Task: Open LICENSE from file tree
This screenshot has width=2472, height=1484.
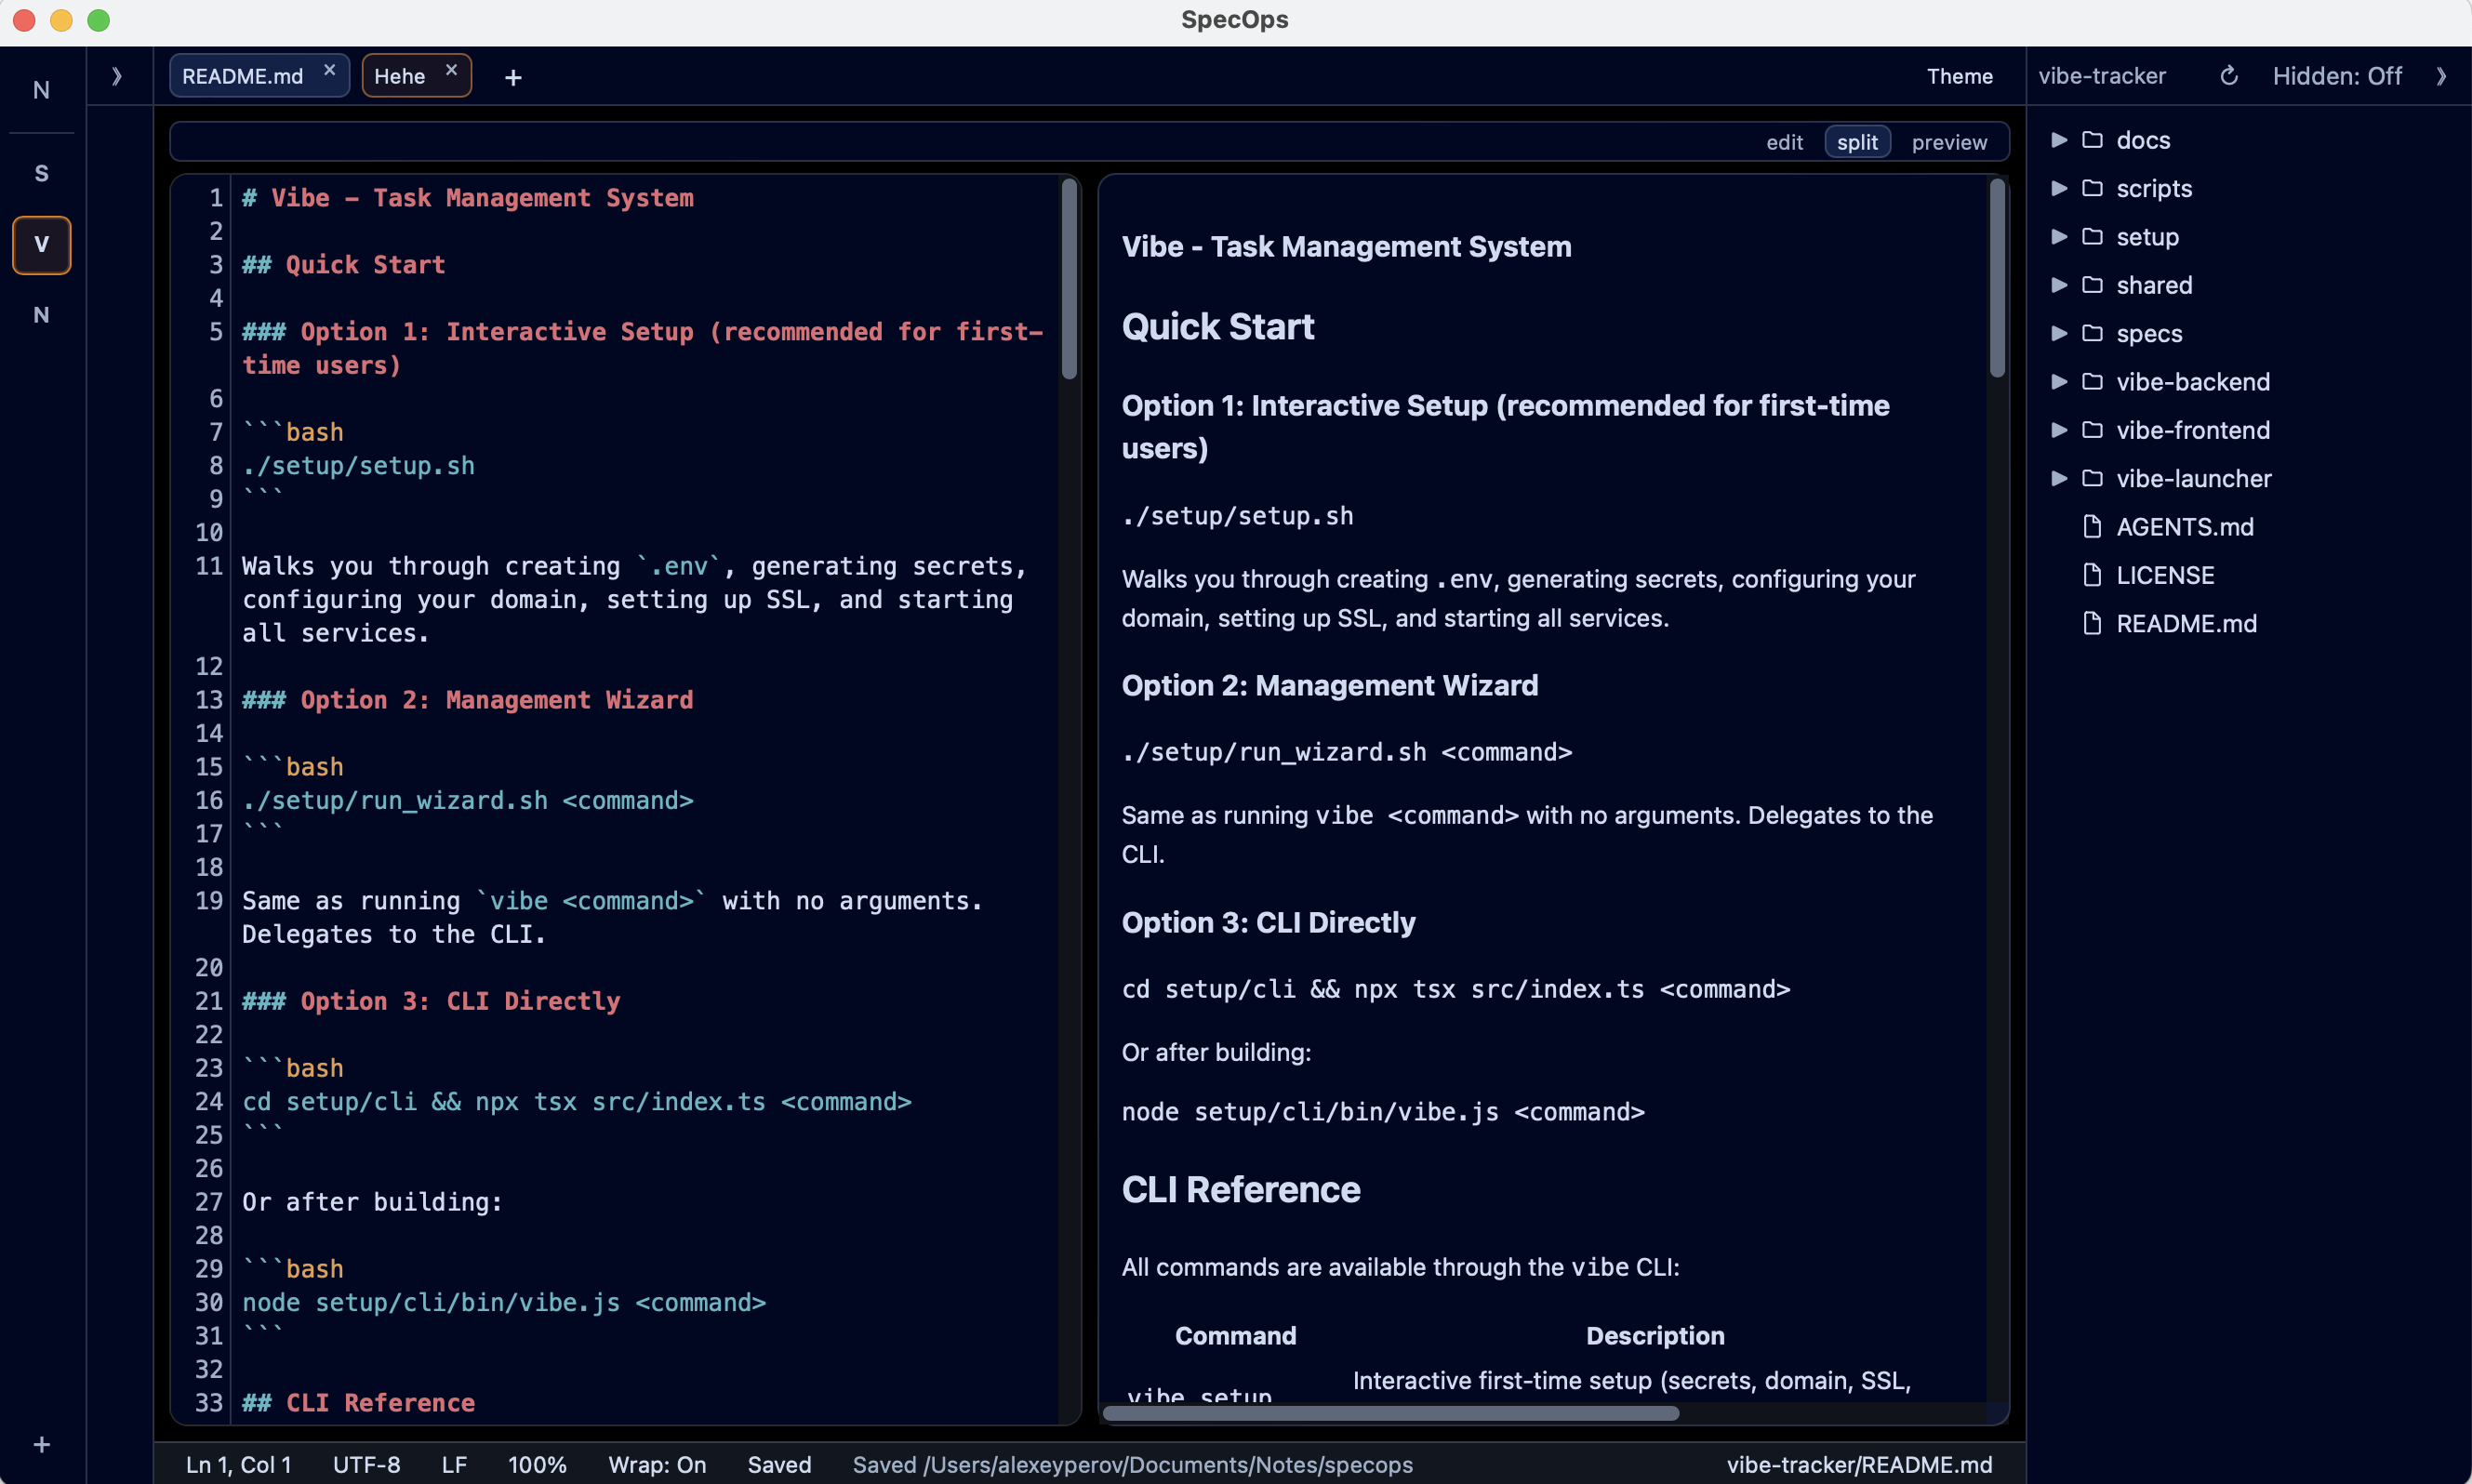Action: [2165, 575]
